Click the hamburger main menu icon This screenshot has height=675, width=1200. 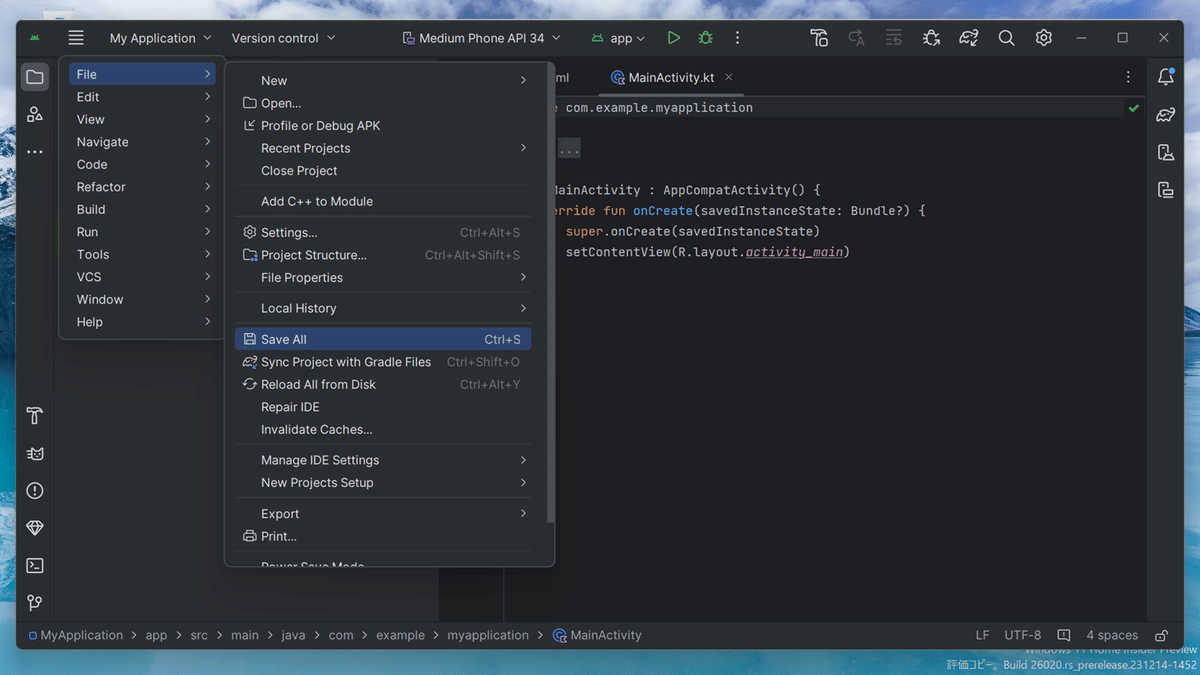(x=76, y=38)
